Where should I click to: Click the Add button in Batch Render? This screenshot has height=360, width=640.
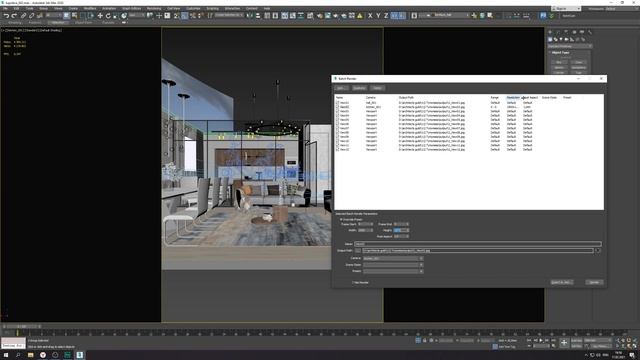pyautogui.click(x=341, y=88)
